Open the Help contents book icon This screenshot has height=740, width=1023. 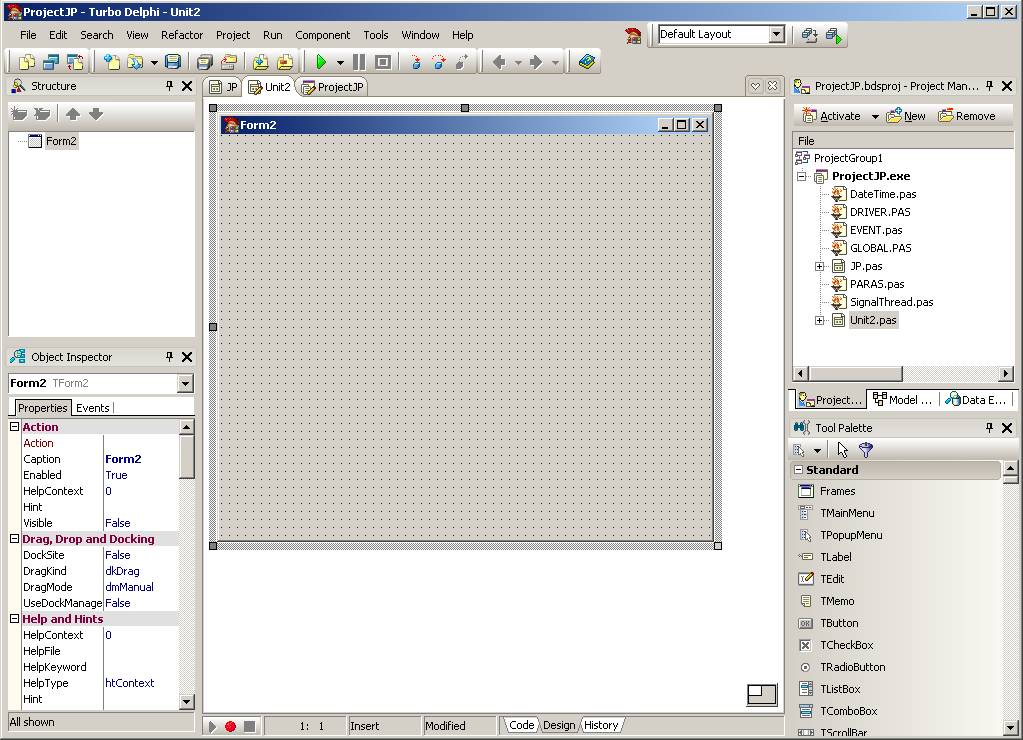click(x=587, y=62)
